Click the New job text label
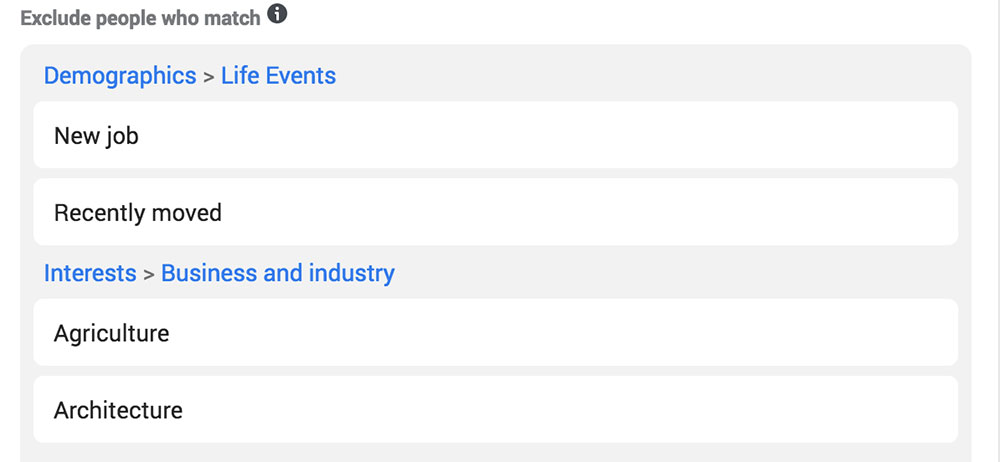This screenshot has width=1000, height=462. [96, 136]
